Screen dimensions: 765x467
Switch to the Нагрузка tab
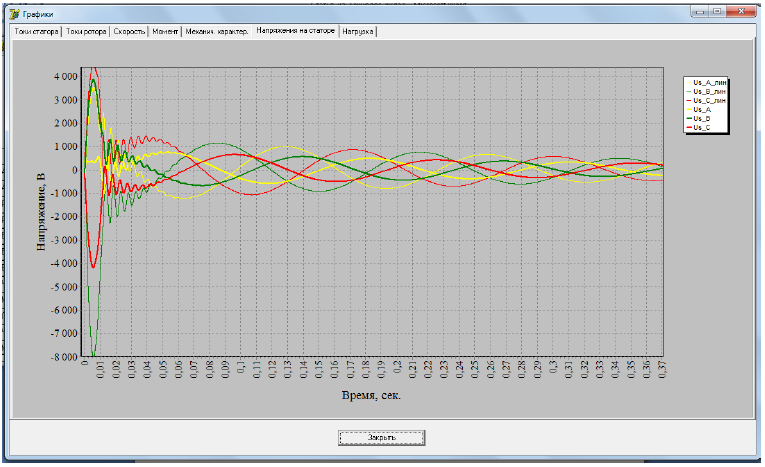(358, 32)
